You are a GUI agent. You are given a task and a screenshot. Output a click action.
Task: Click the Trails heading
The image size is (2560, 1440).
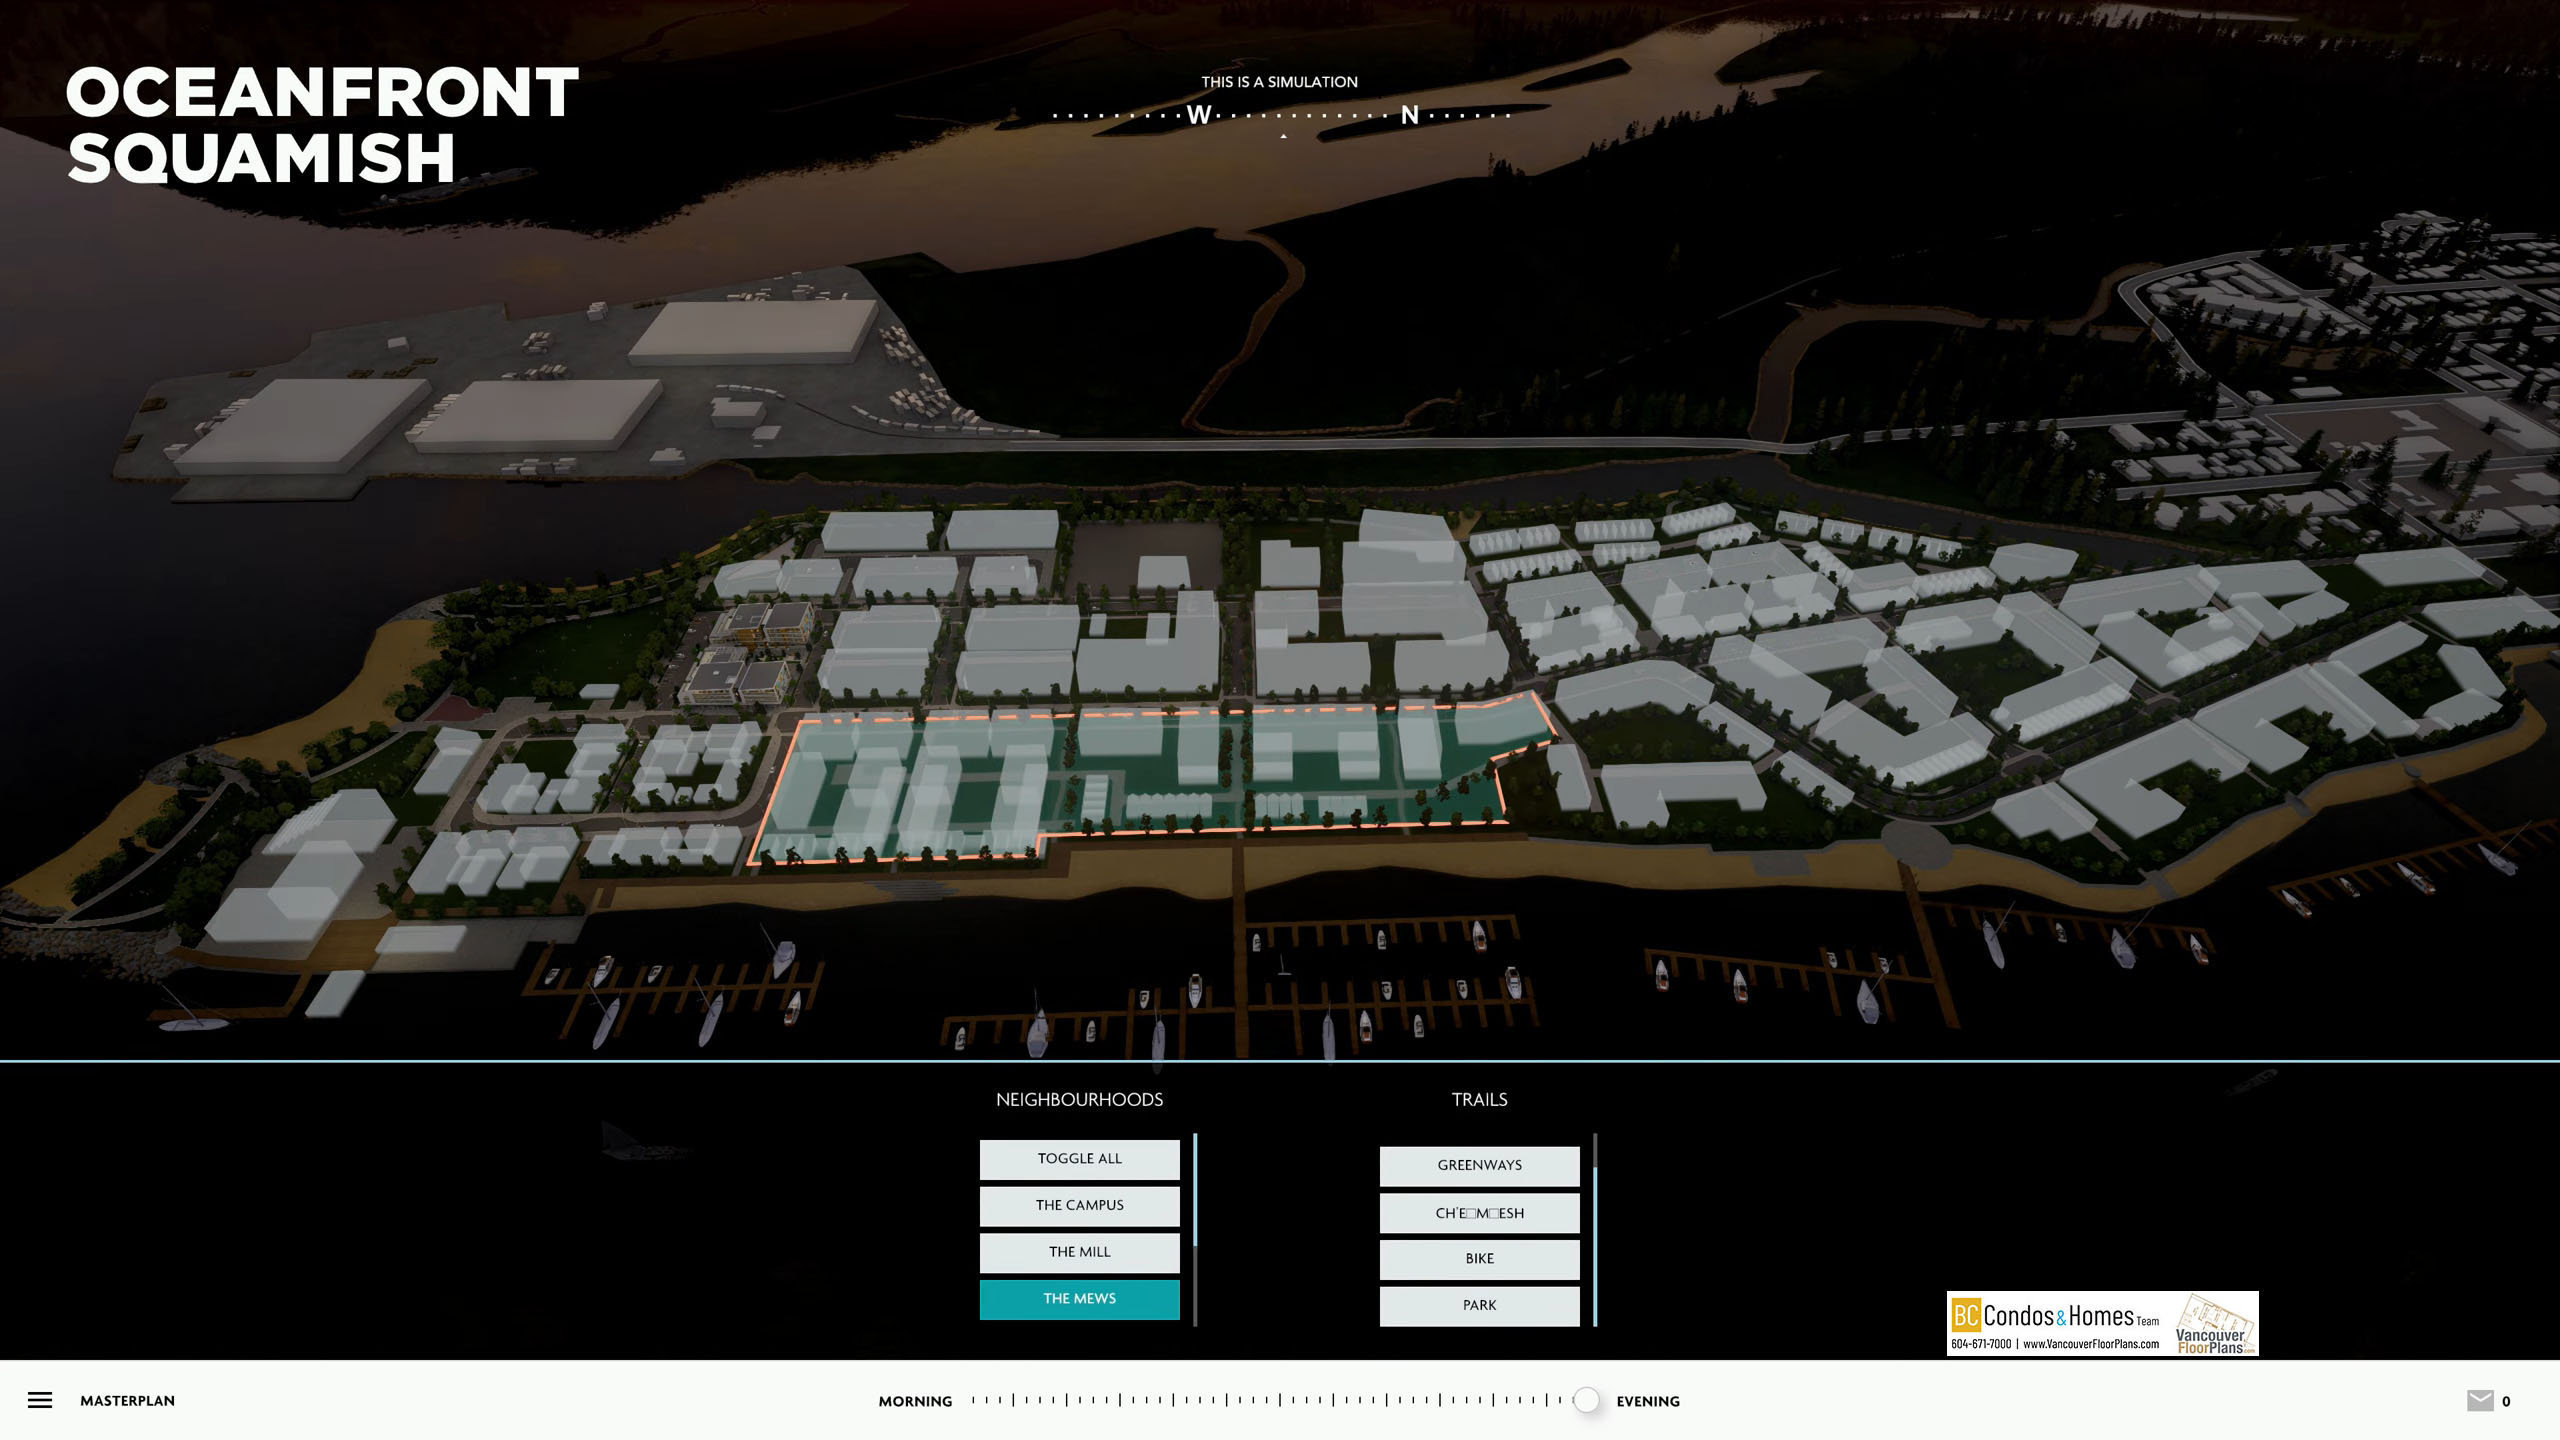click(1480, 1100)
